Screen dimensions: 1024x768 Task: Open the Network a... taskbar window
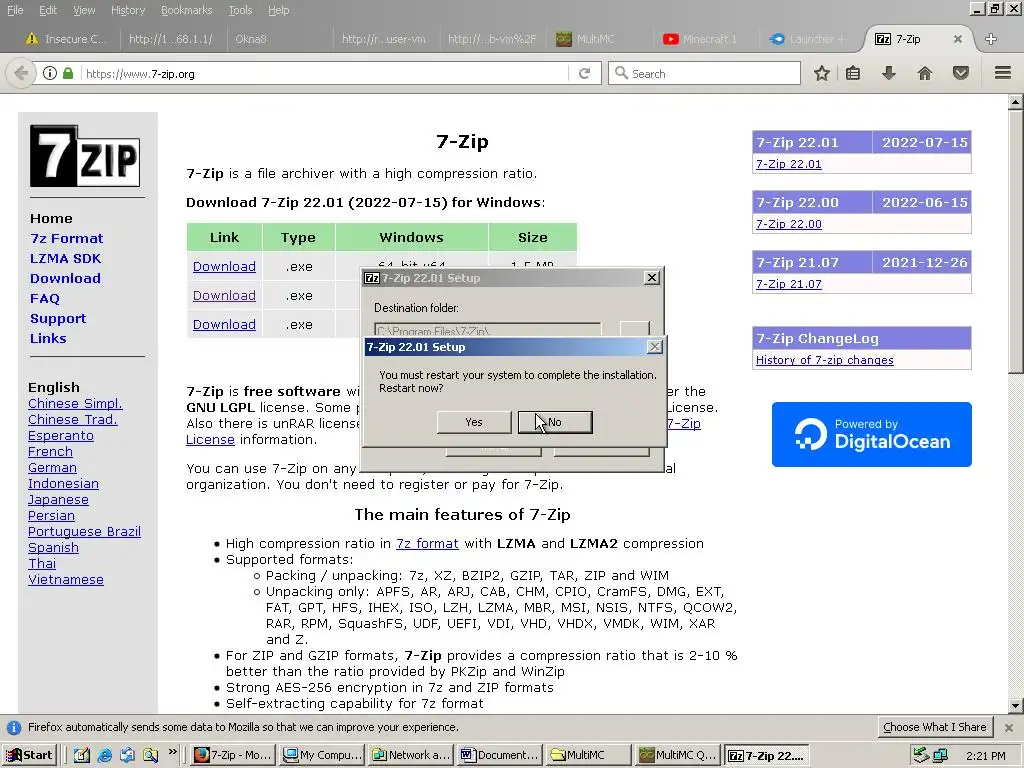pyautogui.click(x=411, y=755)
